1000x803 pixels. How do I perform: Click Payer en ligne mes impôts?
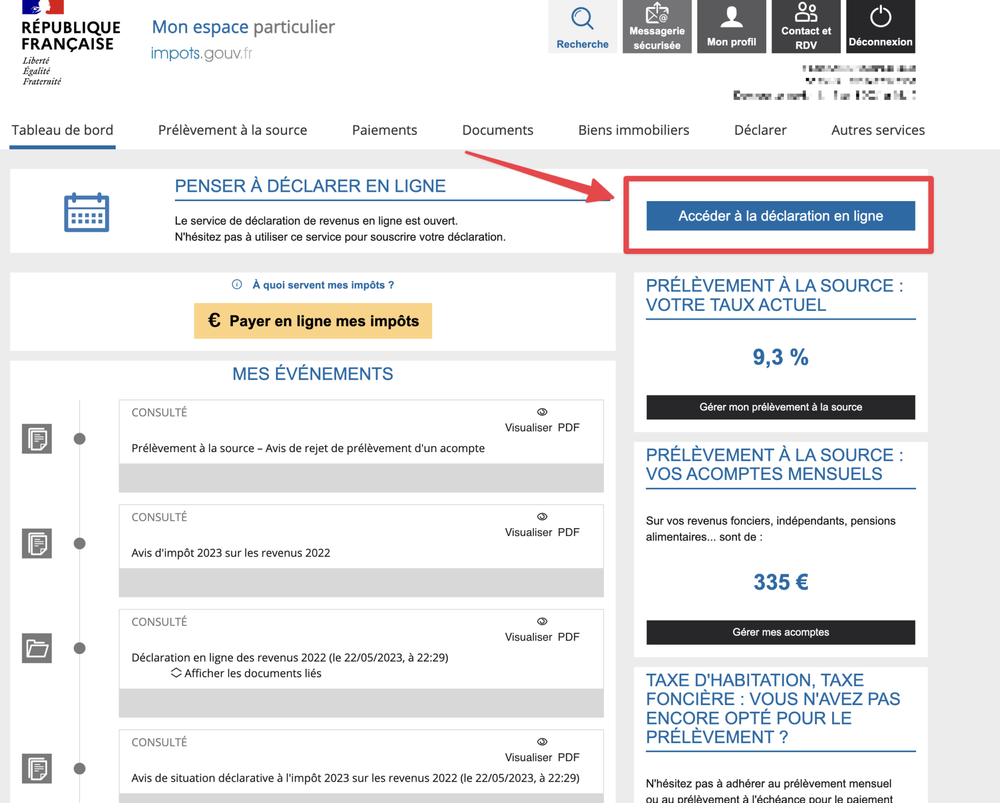312,321
